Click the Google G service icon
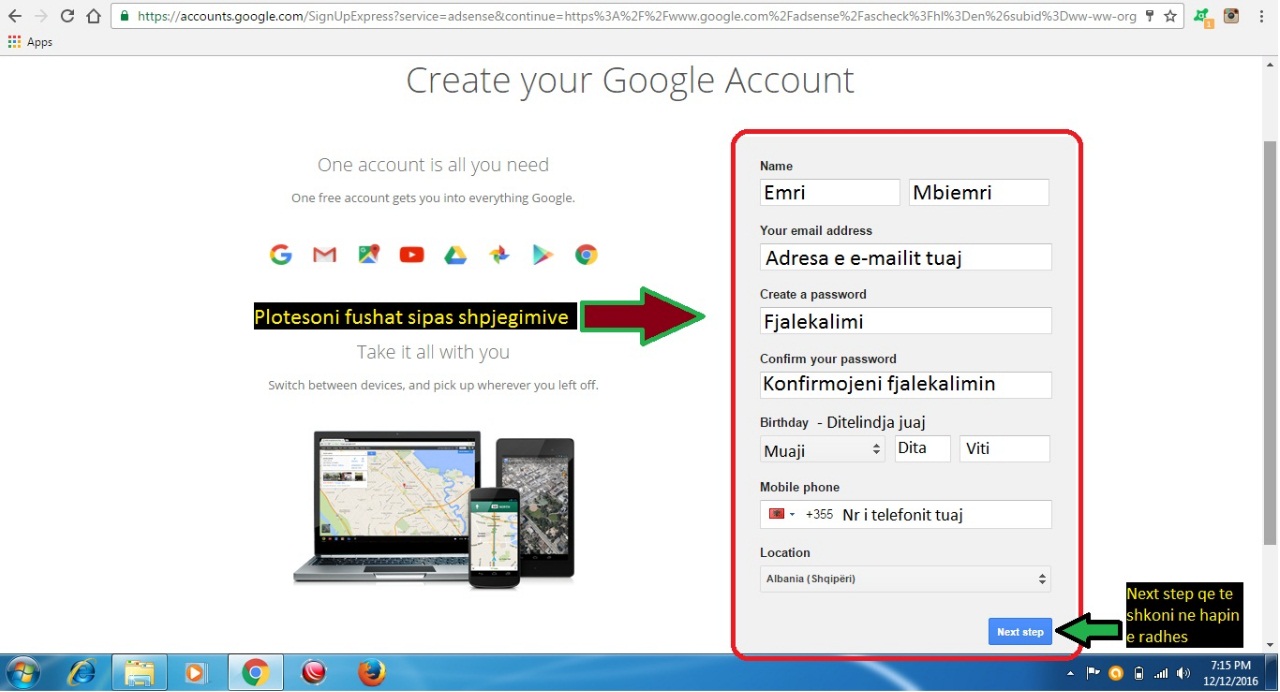The image size is (1280, 692). coord(281,254)
